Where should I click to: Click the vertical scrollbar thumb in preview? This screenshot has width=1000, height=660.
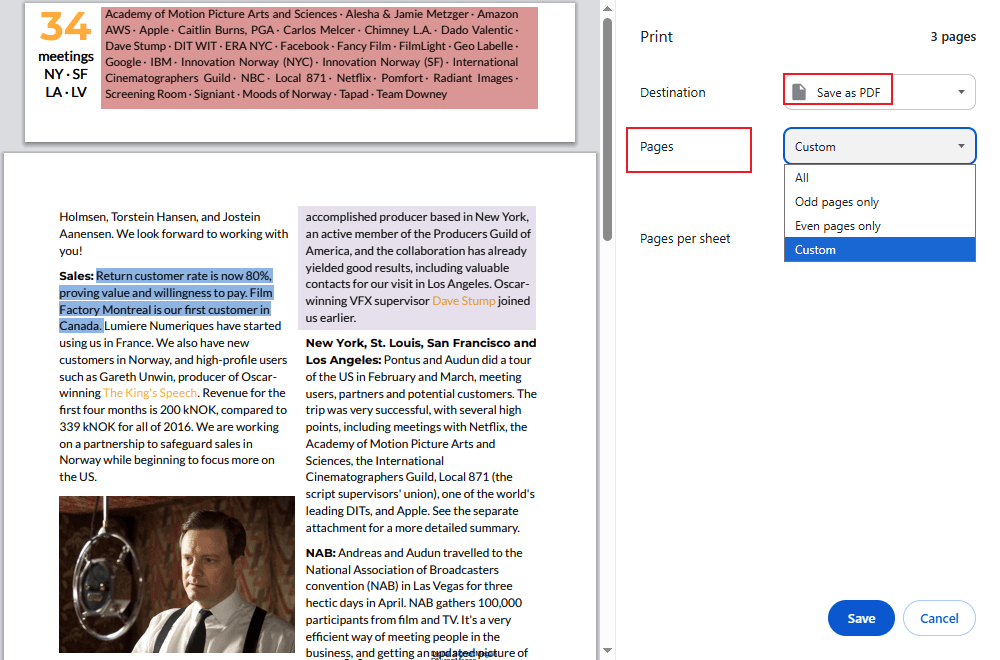[x=607, y=129]
